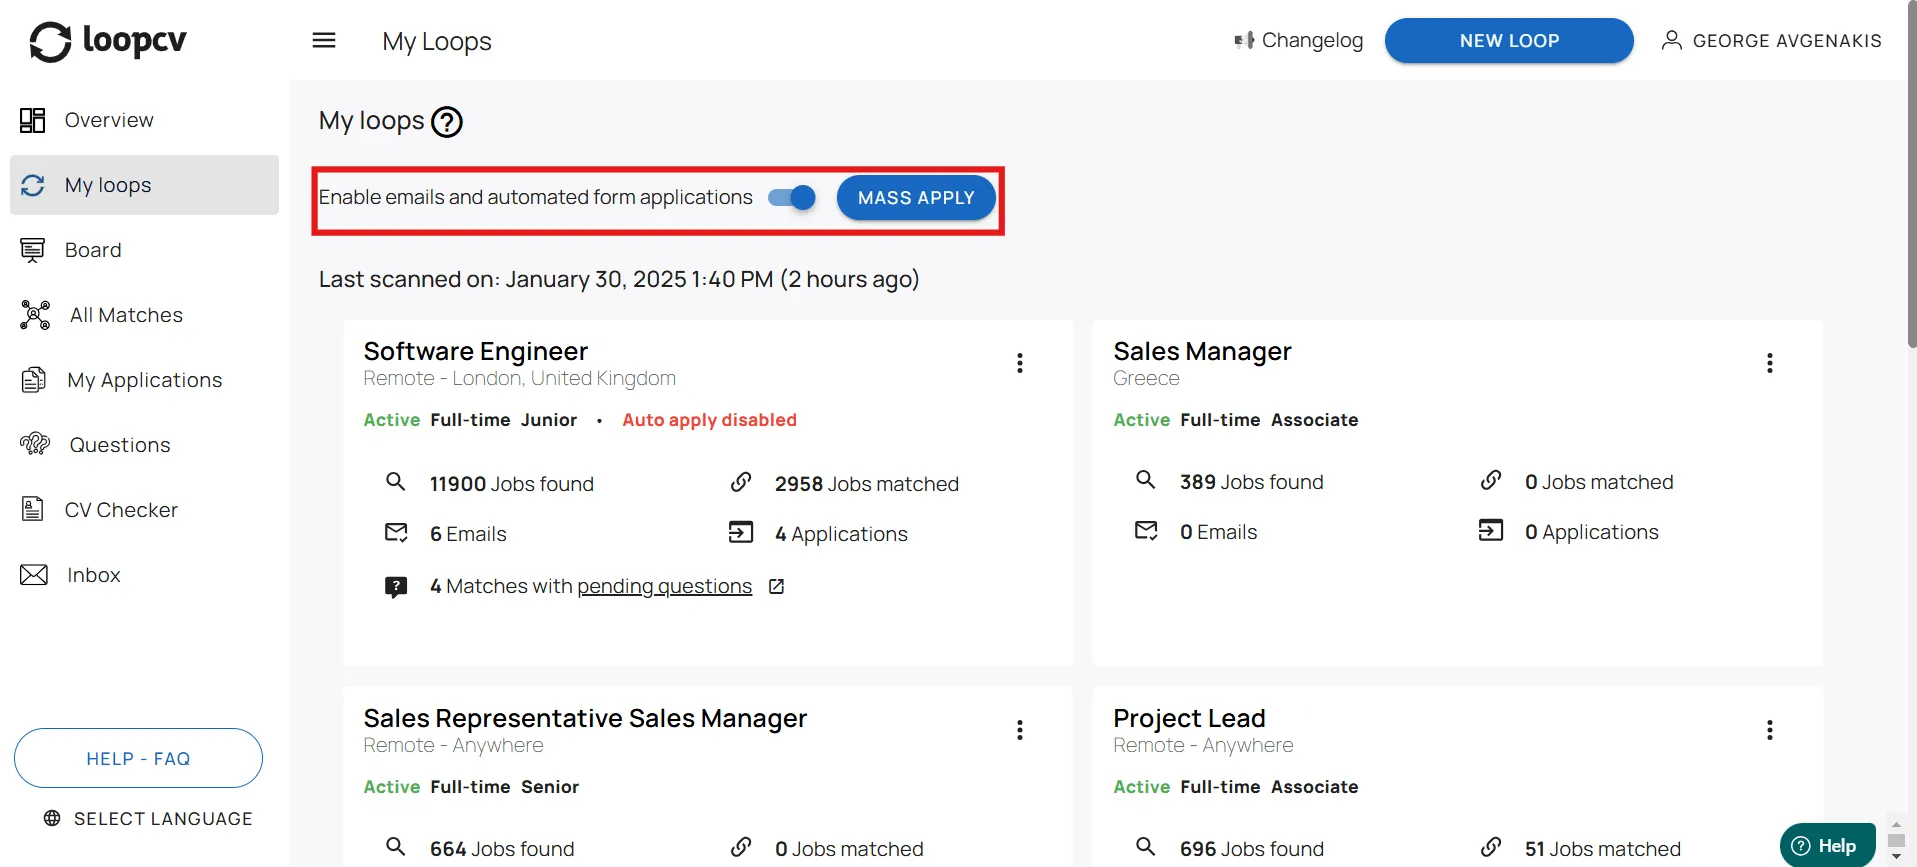Open the Software Engineer loop title
Screen dimensions: 1917x867
[476, 351]
